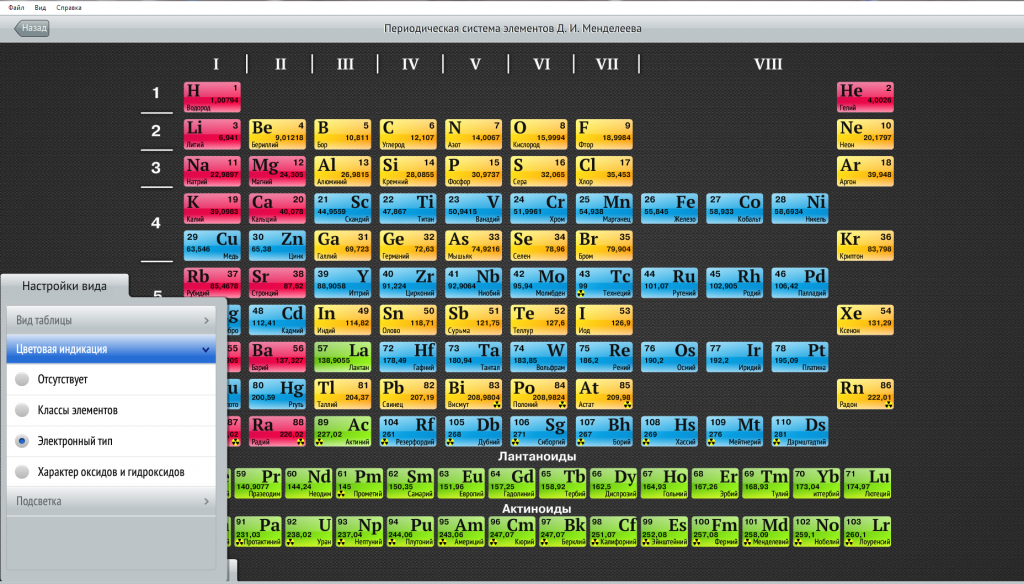
Task: Select the Darmstadtium (Ds) element tile
Action: pyautogui.click(x=800, y=430)
